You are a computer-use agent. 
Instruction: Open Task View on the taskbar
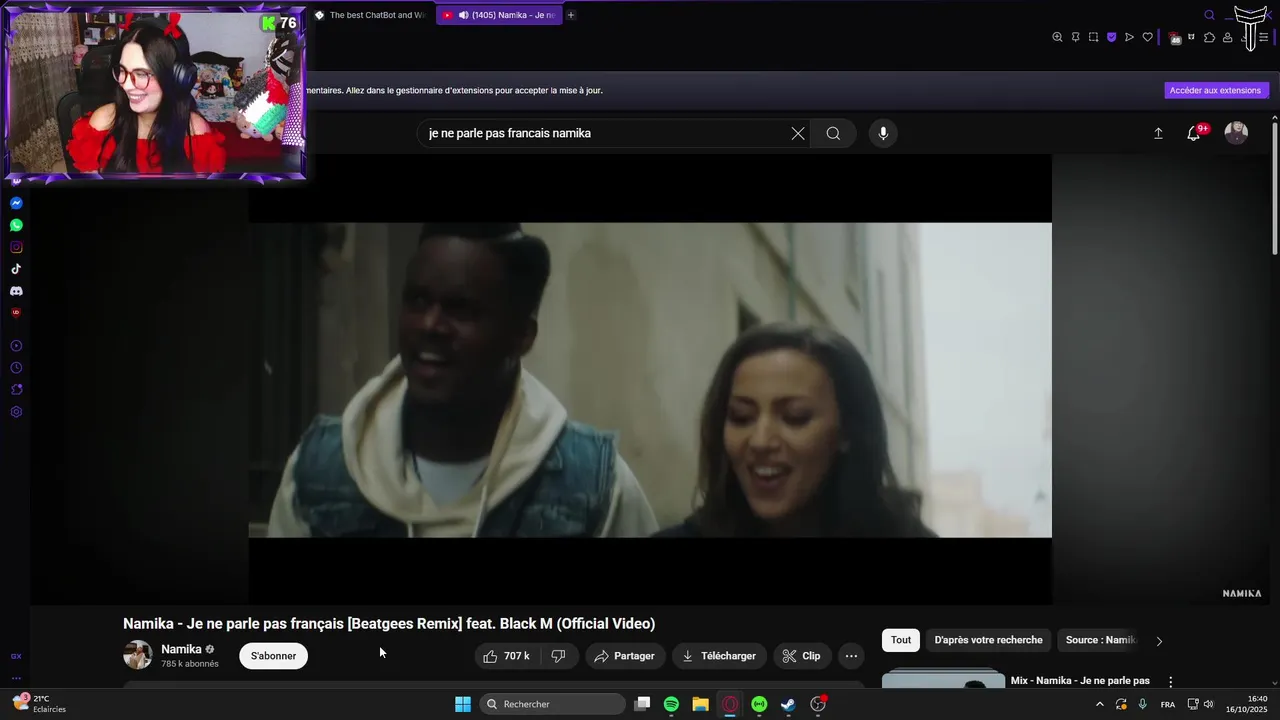click(643, 704)
